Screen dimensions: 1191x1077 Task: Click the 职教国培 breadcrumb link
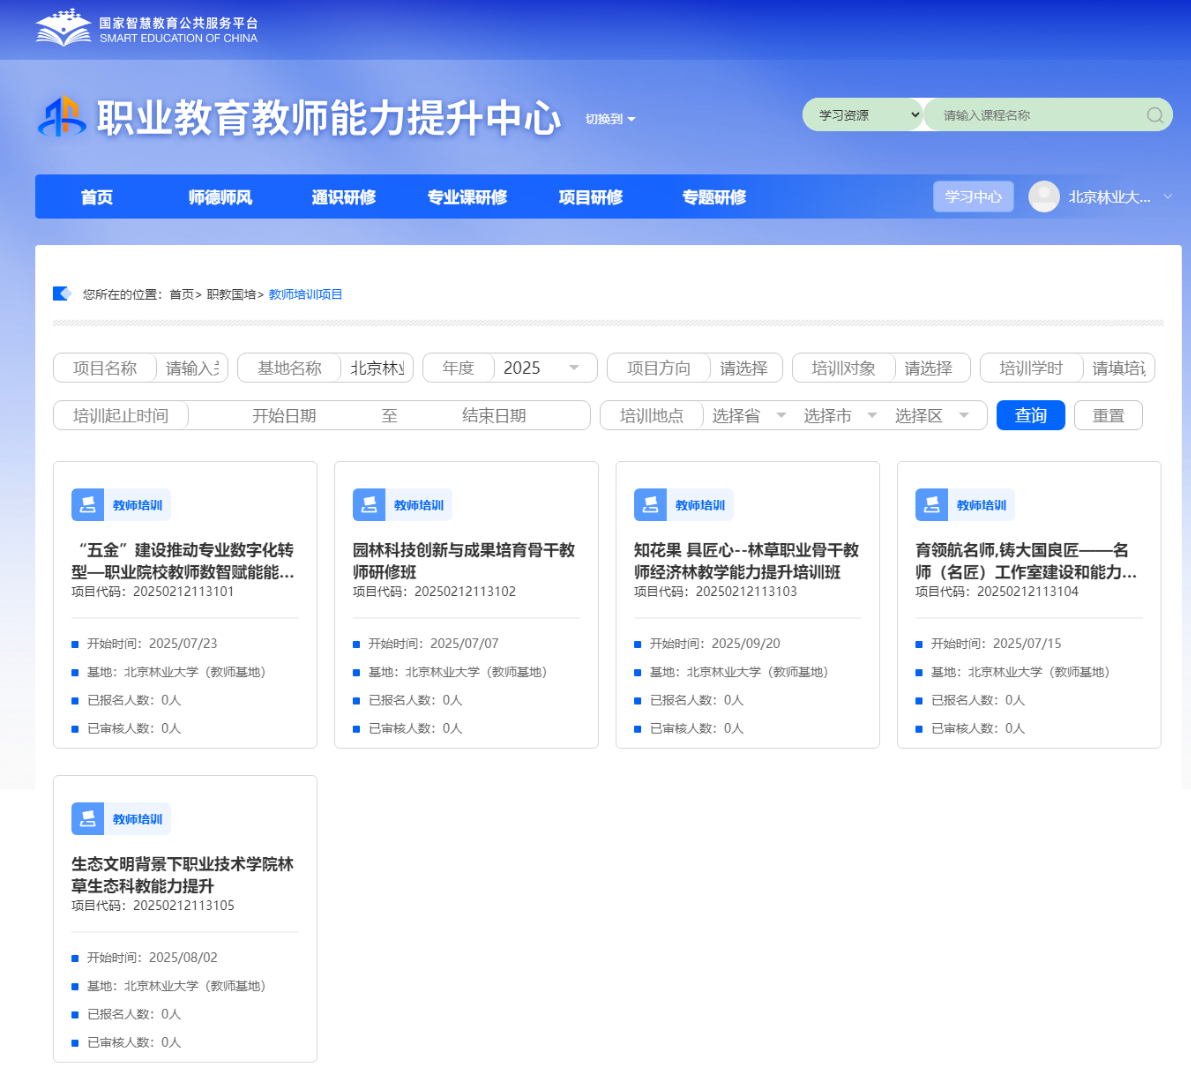coord(232,295)
